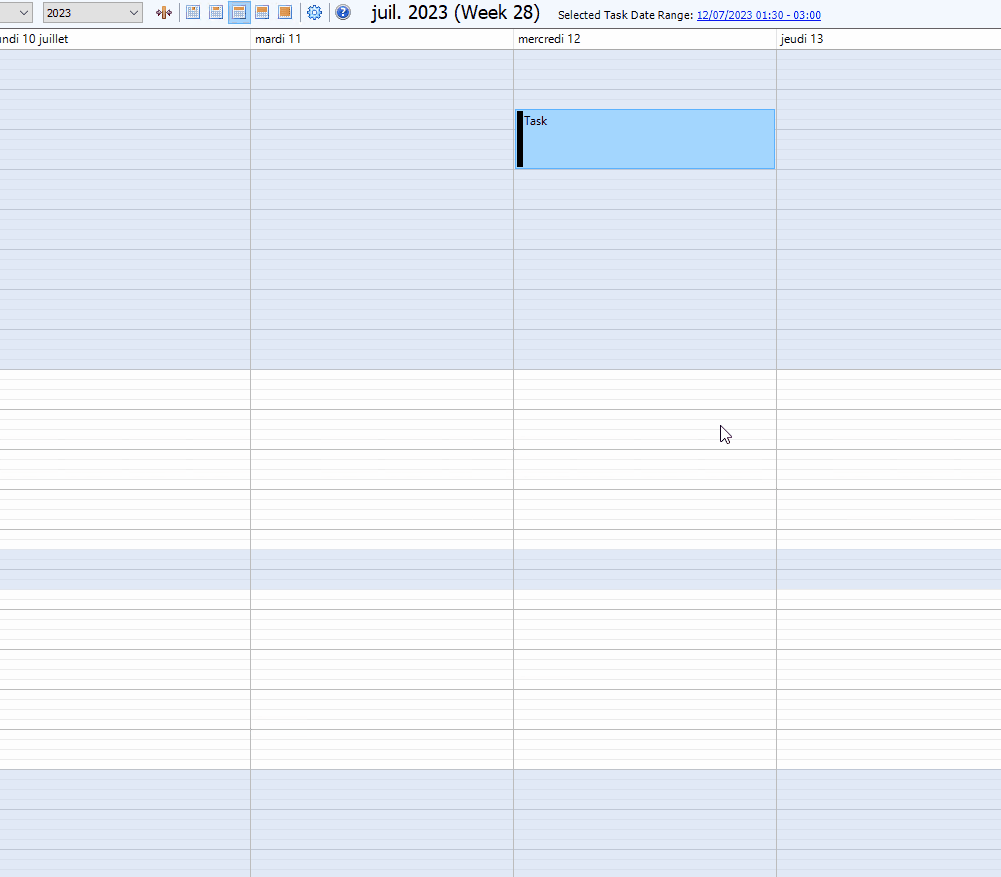Open help via the question mark icon
Viewport: 1001px width, 877px height.
click(343, 12)
